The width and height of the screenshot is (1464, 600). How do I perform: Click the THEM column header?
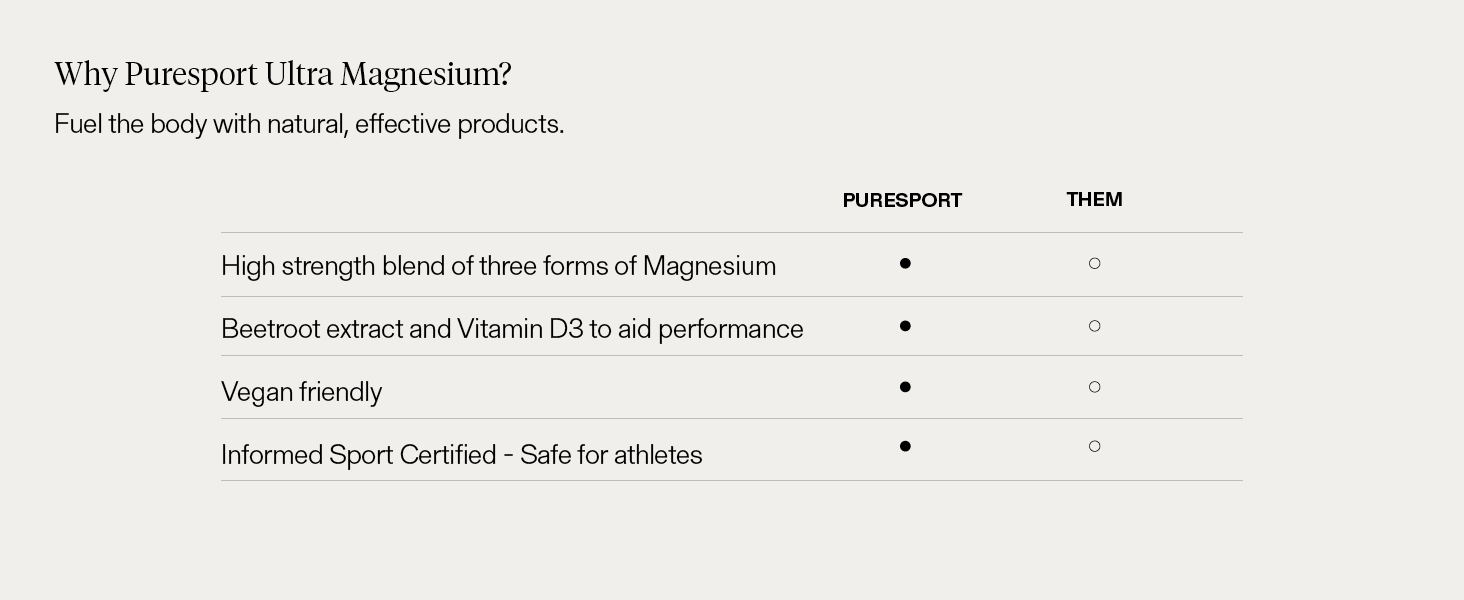1094,199
